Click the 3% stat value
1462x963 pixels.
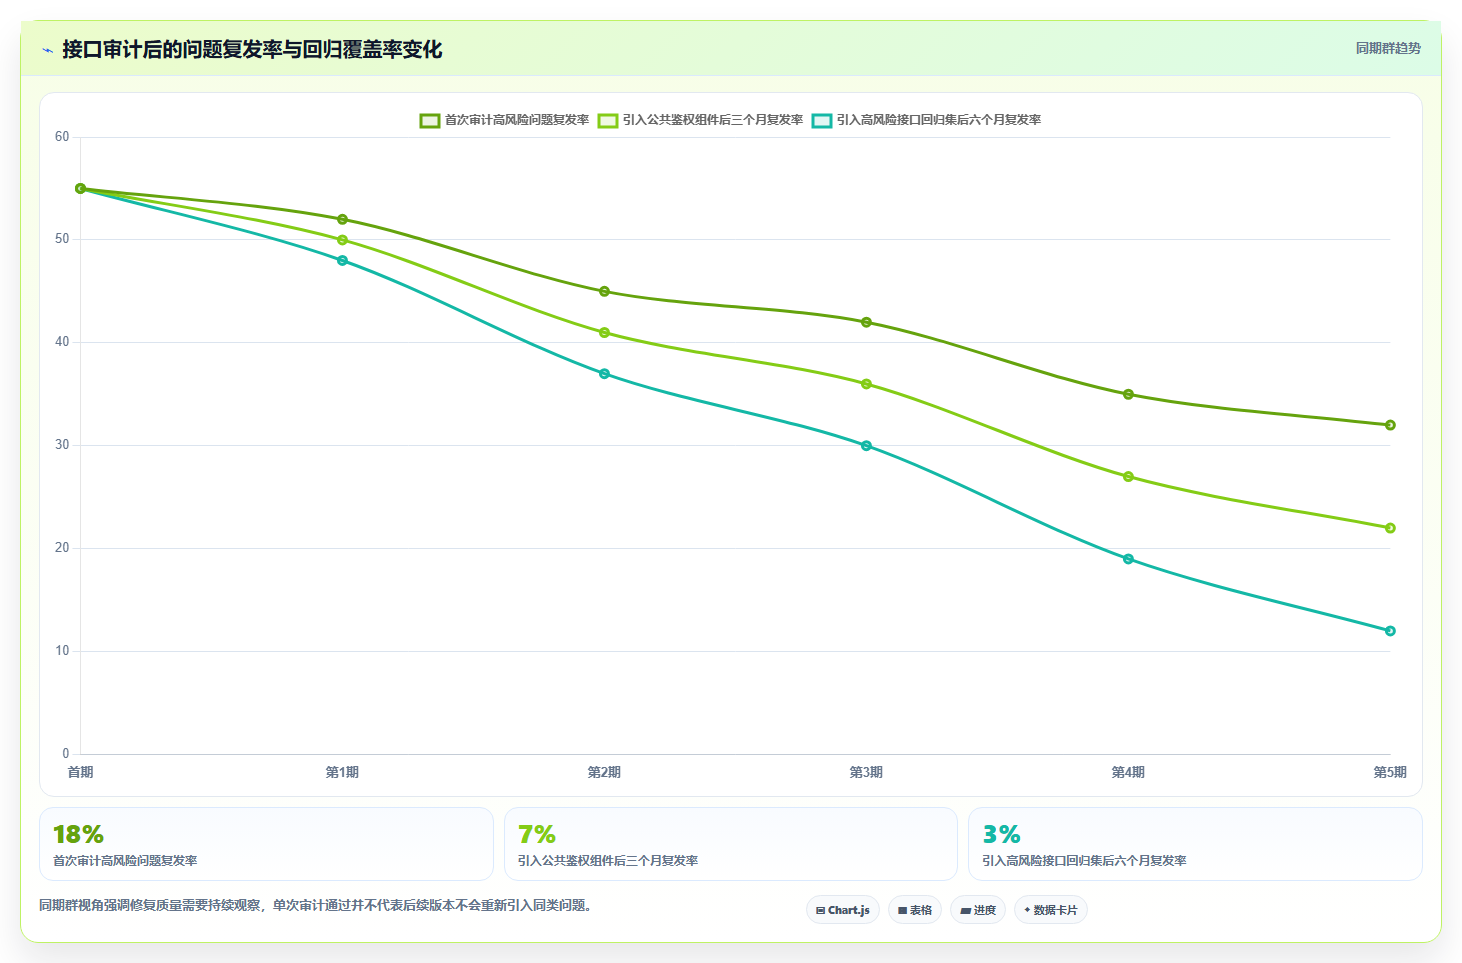(1001, 834)
